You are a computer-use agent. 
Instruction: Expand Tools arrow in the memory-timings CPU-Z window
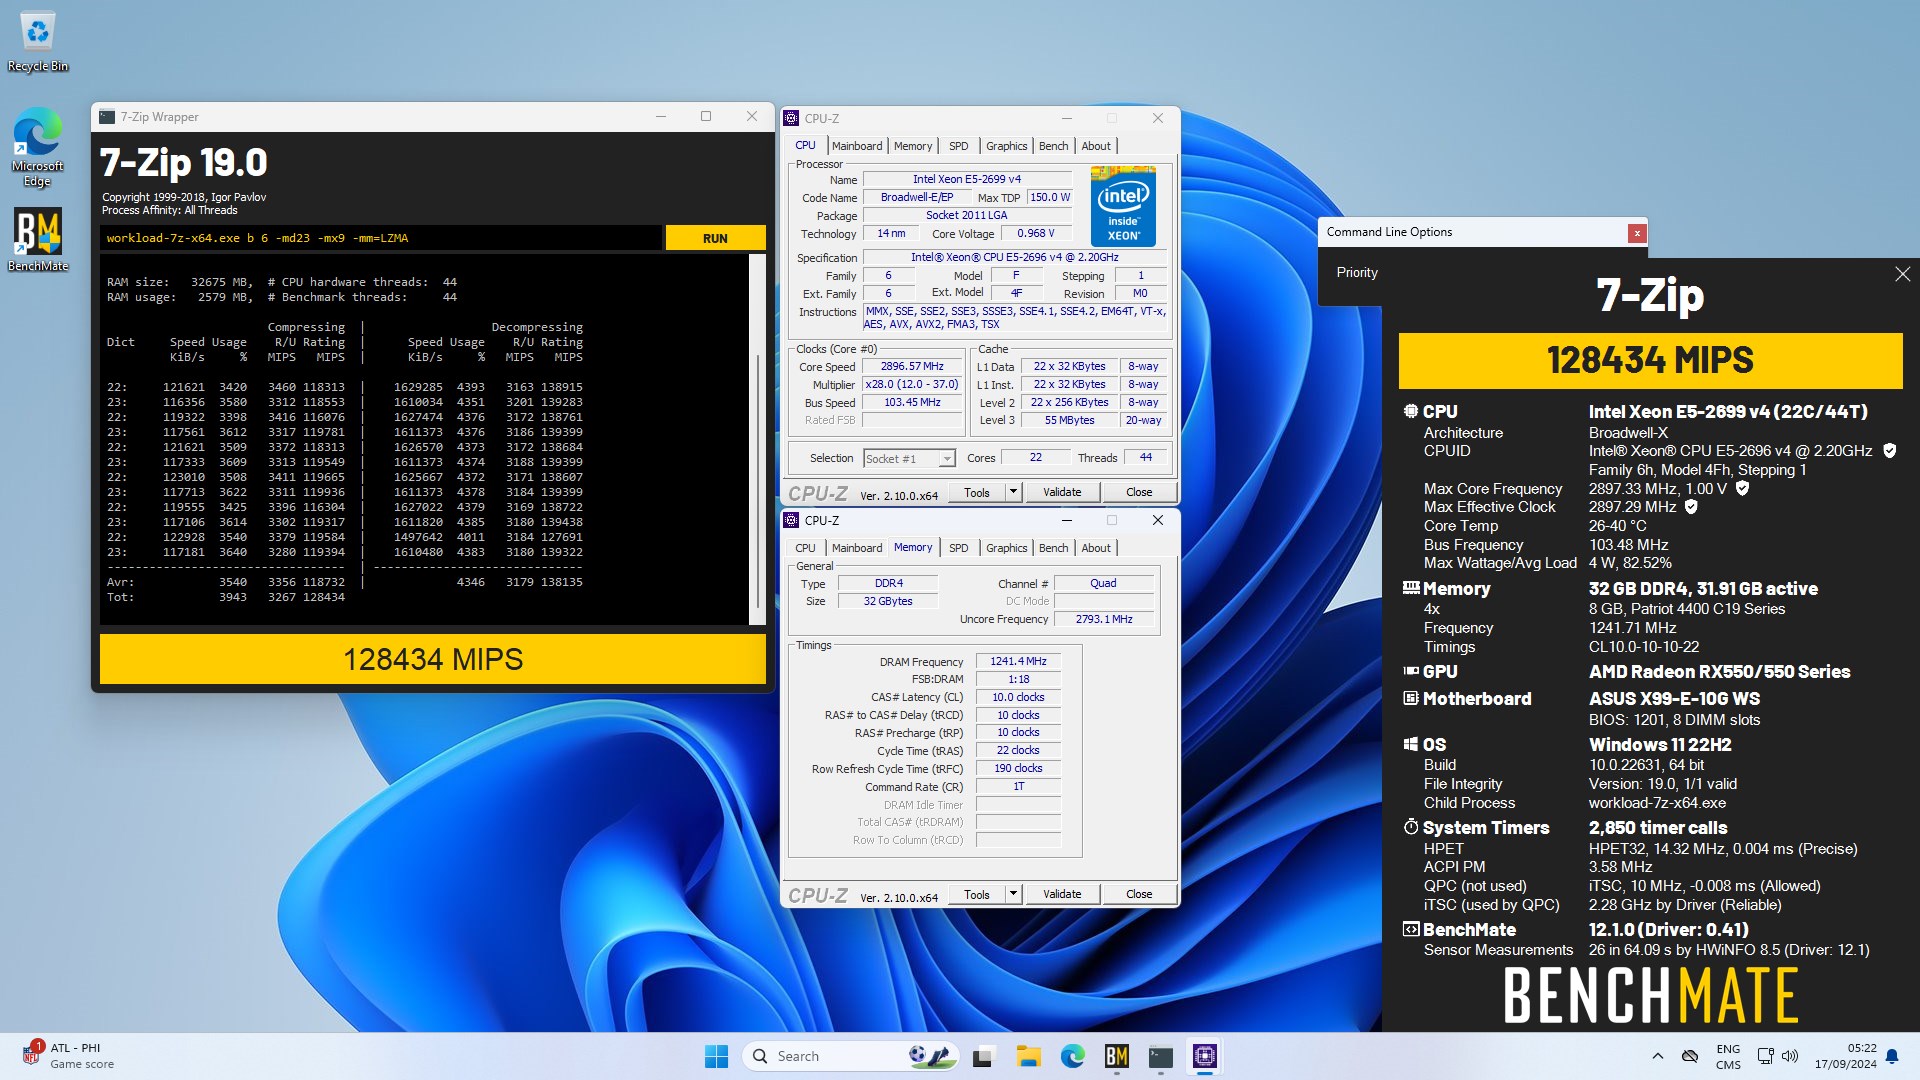pyautogui.click(x=1012, y=894)
